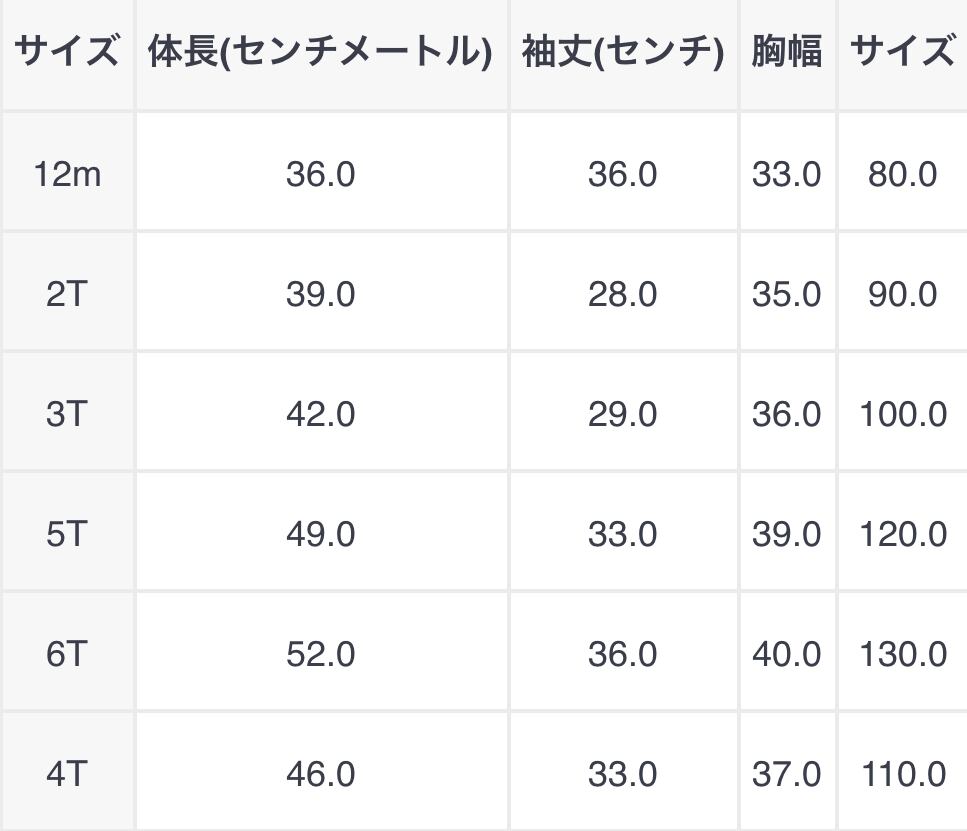
Task: Select the 42.0 body length value
Action: 320,414
